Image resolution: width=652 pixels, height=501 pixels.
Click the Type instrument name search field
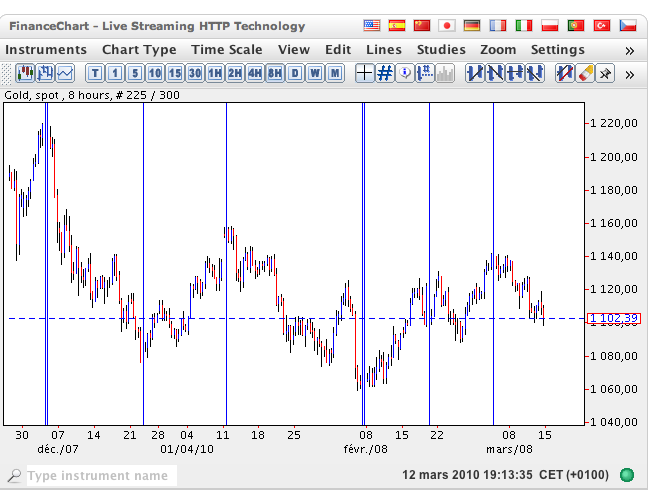click(97, 476)
